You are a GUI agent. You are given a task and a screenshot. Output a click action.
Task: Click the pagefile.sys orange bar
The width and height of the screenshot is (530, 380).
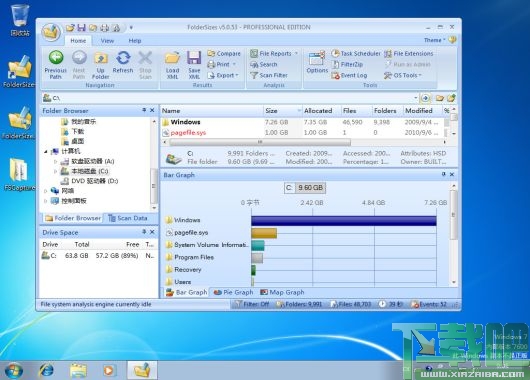point(264,233)
